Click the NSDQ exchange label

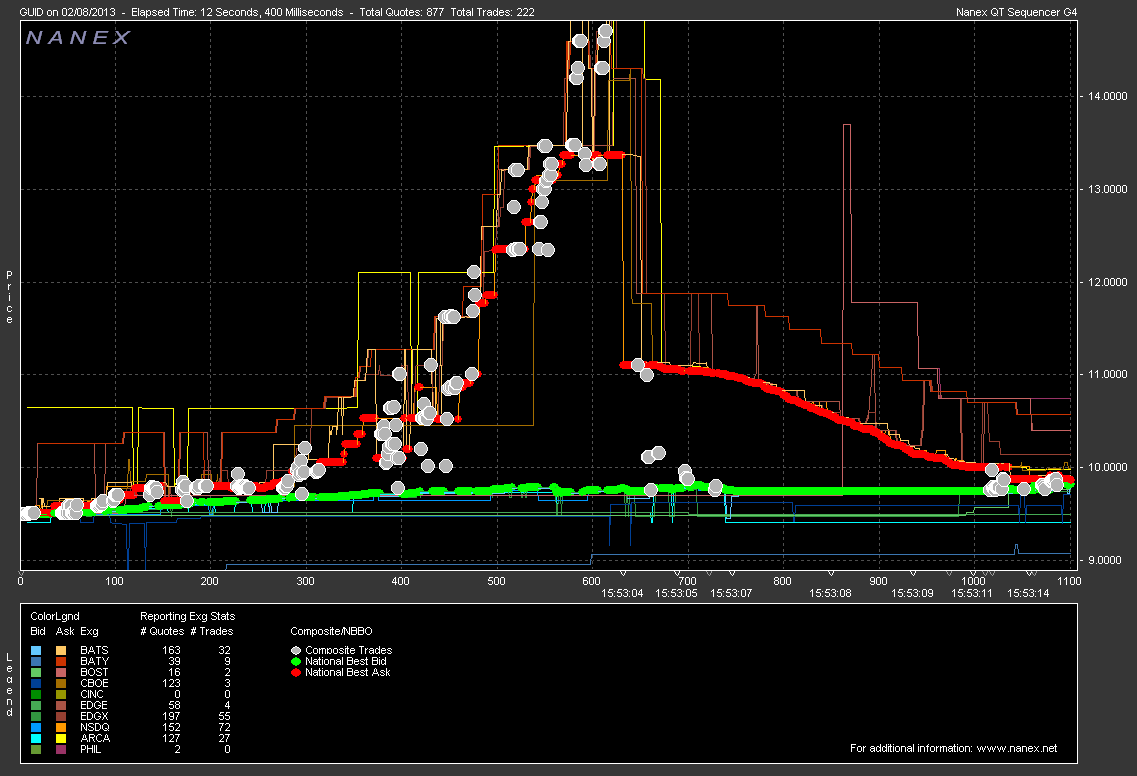[x=95, y=727]
